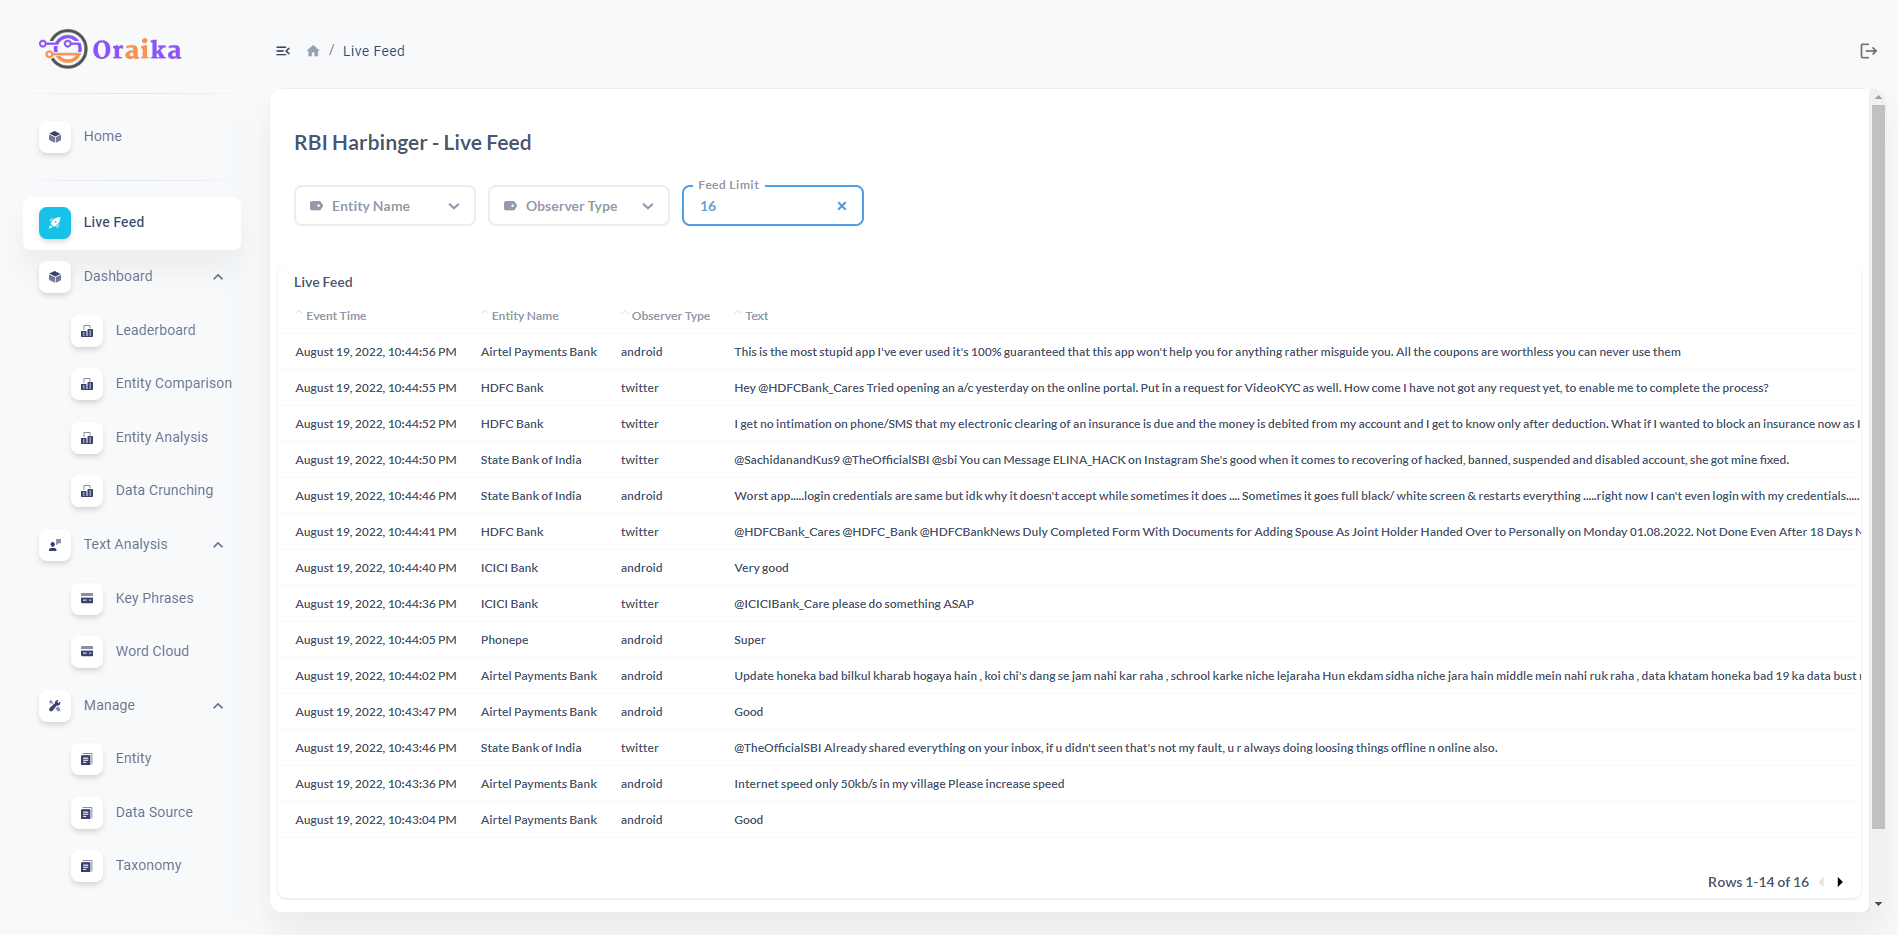
Task: Open the Observer Type dropdown
Action: tap(579, 206)
